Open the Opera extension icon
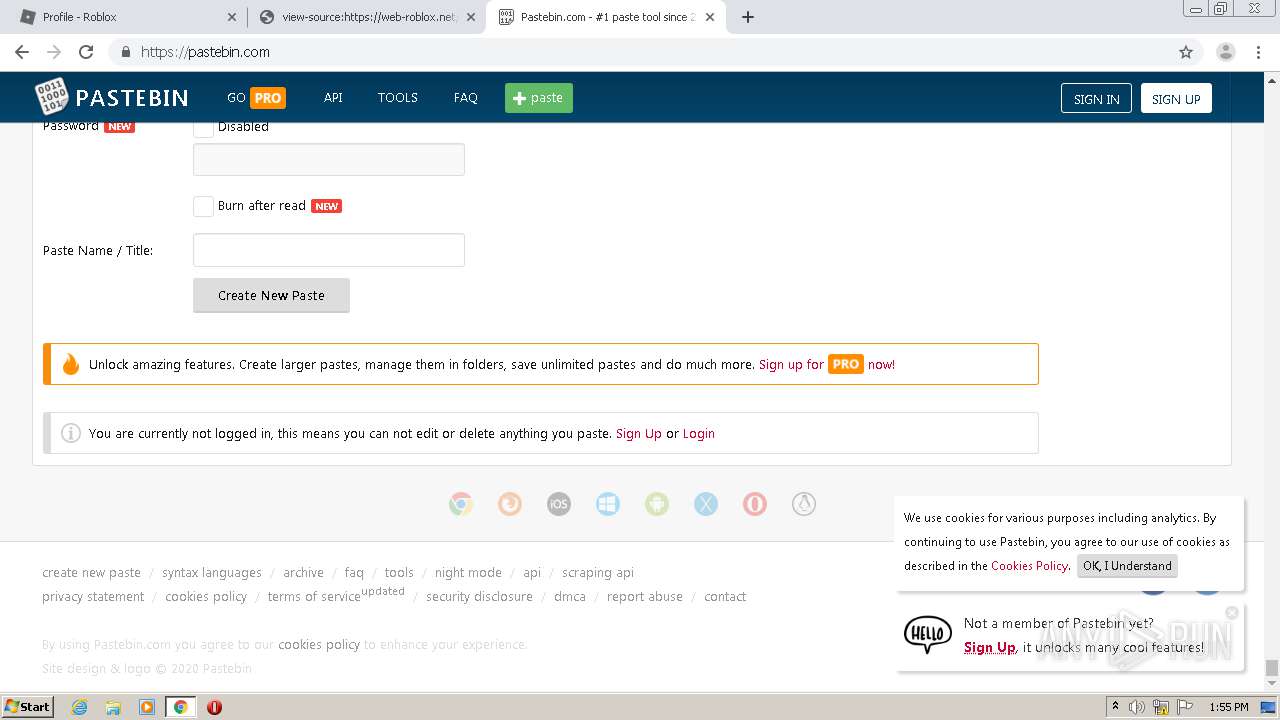The height and width of the screenshot is (720, 1280). click(755, 504)
